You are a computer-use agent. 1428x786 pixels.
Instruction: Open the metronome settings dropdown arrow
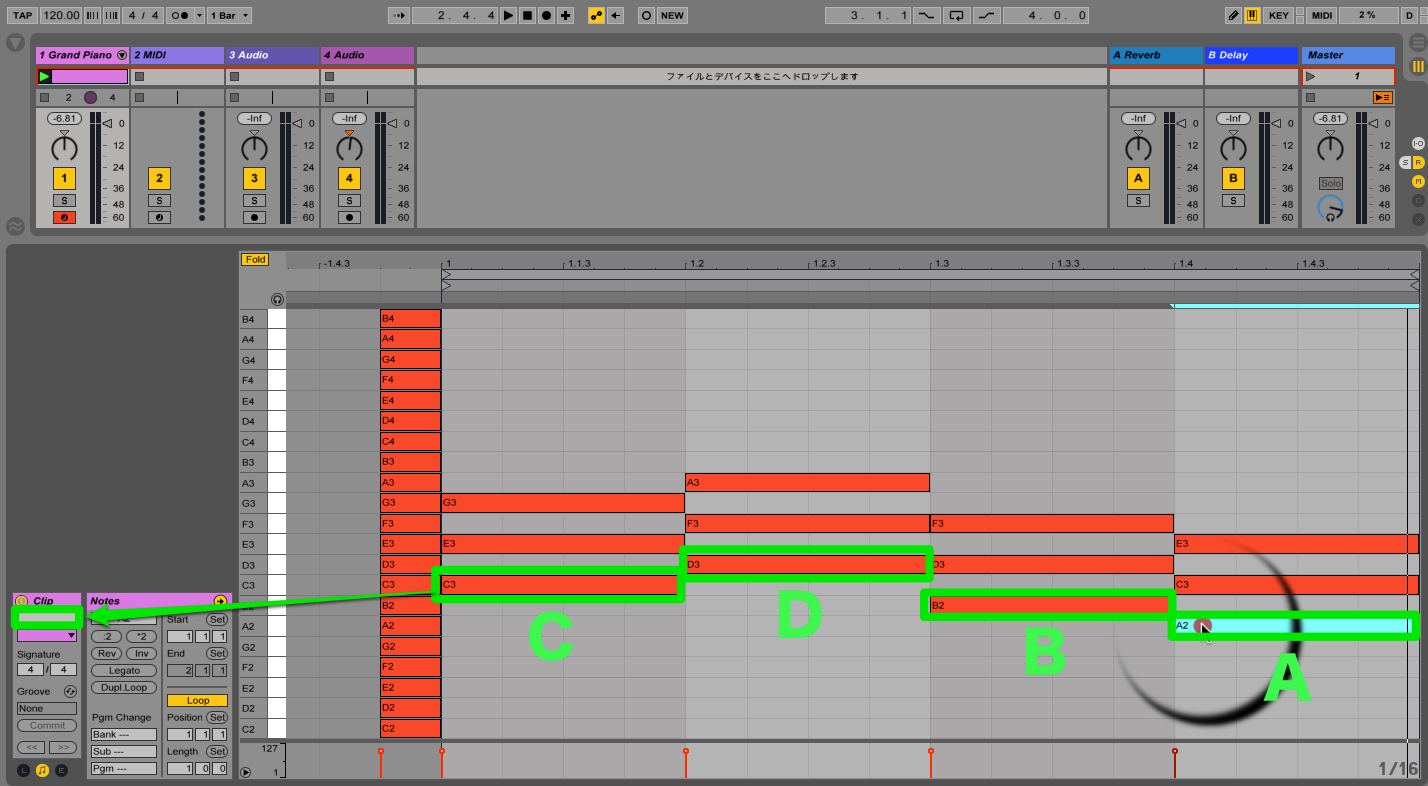[x=200, y=16]
